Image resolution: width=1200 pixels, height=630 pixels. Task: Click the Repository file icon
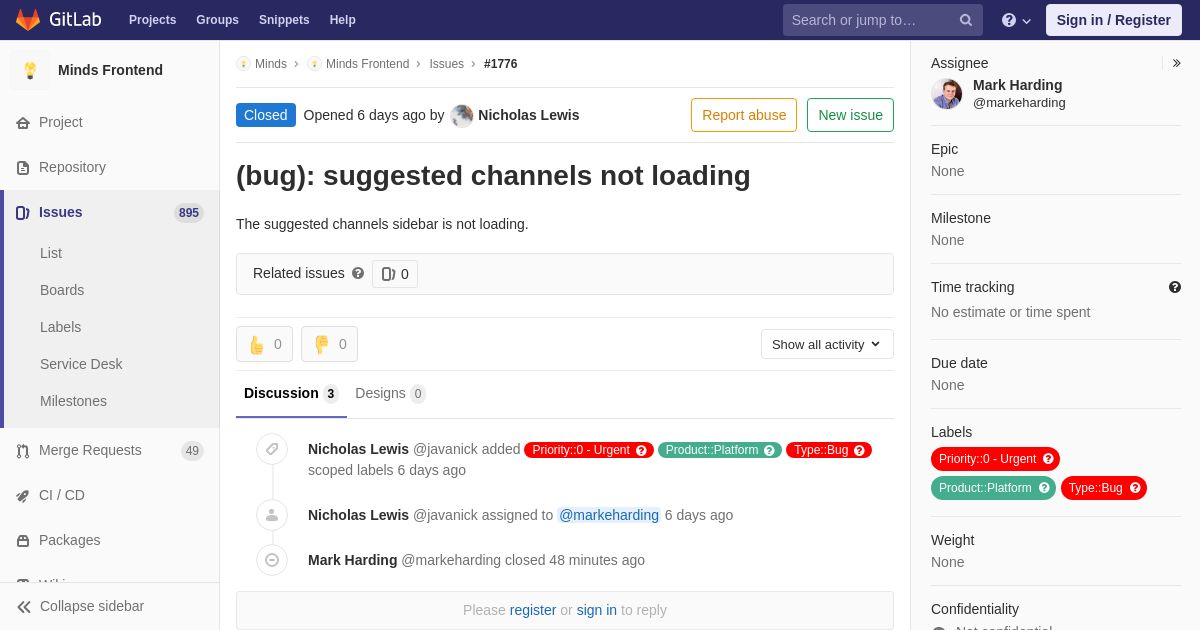pyautogui.click(x=23, y=168)
